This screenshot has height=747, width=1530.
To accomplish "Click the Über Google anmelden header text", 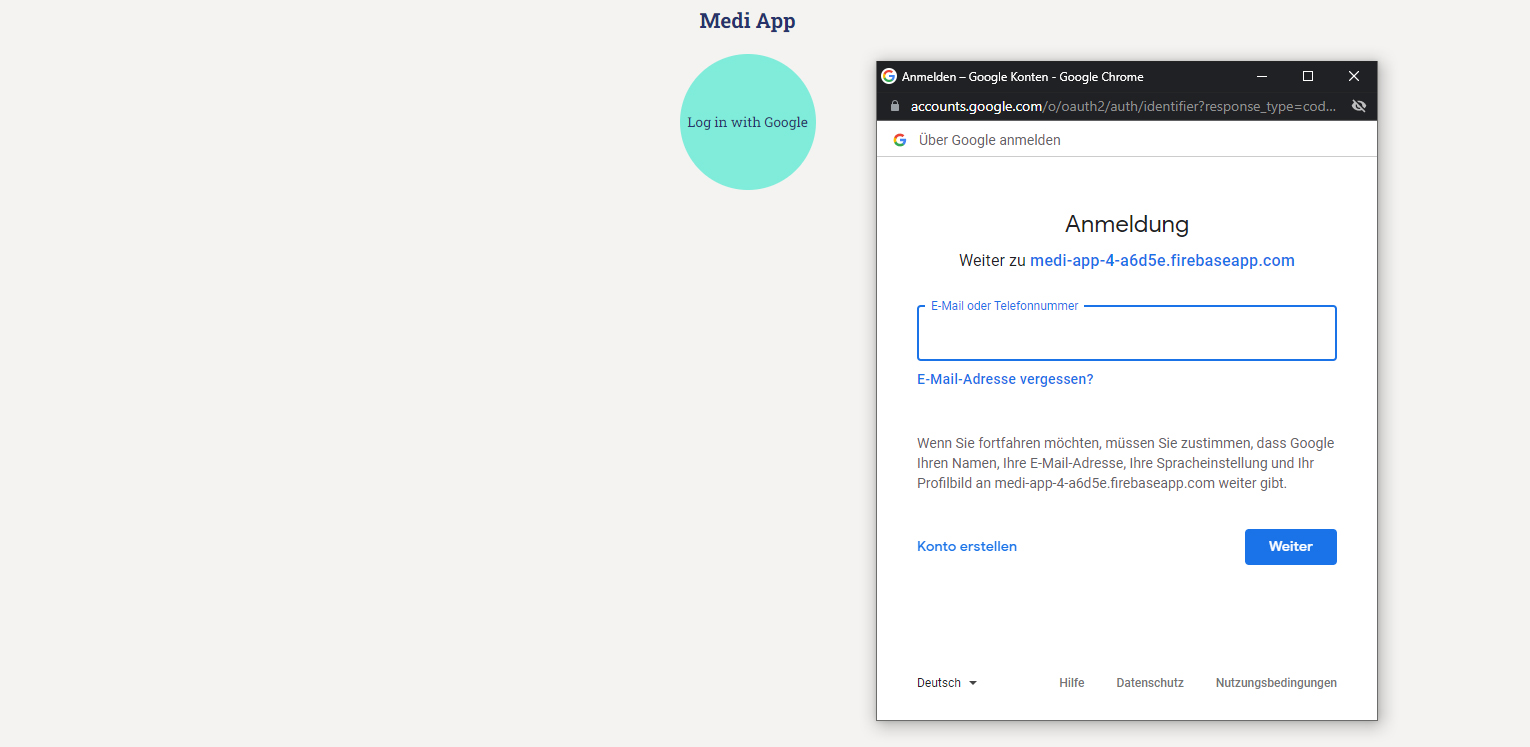I will coord(990,140).
